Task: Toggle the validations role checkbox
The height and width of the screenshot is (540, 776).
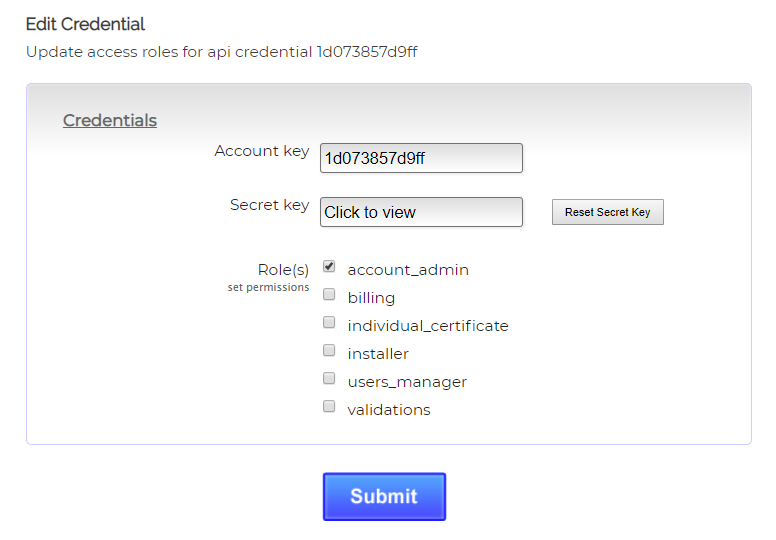Action: [x=329, y=407]
